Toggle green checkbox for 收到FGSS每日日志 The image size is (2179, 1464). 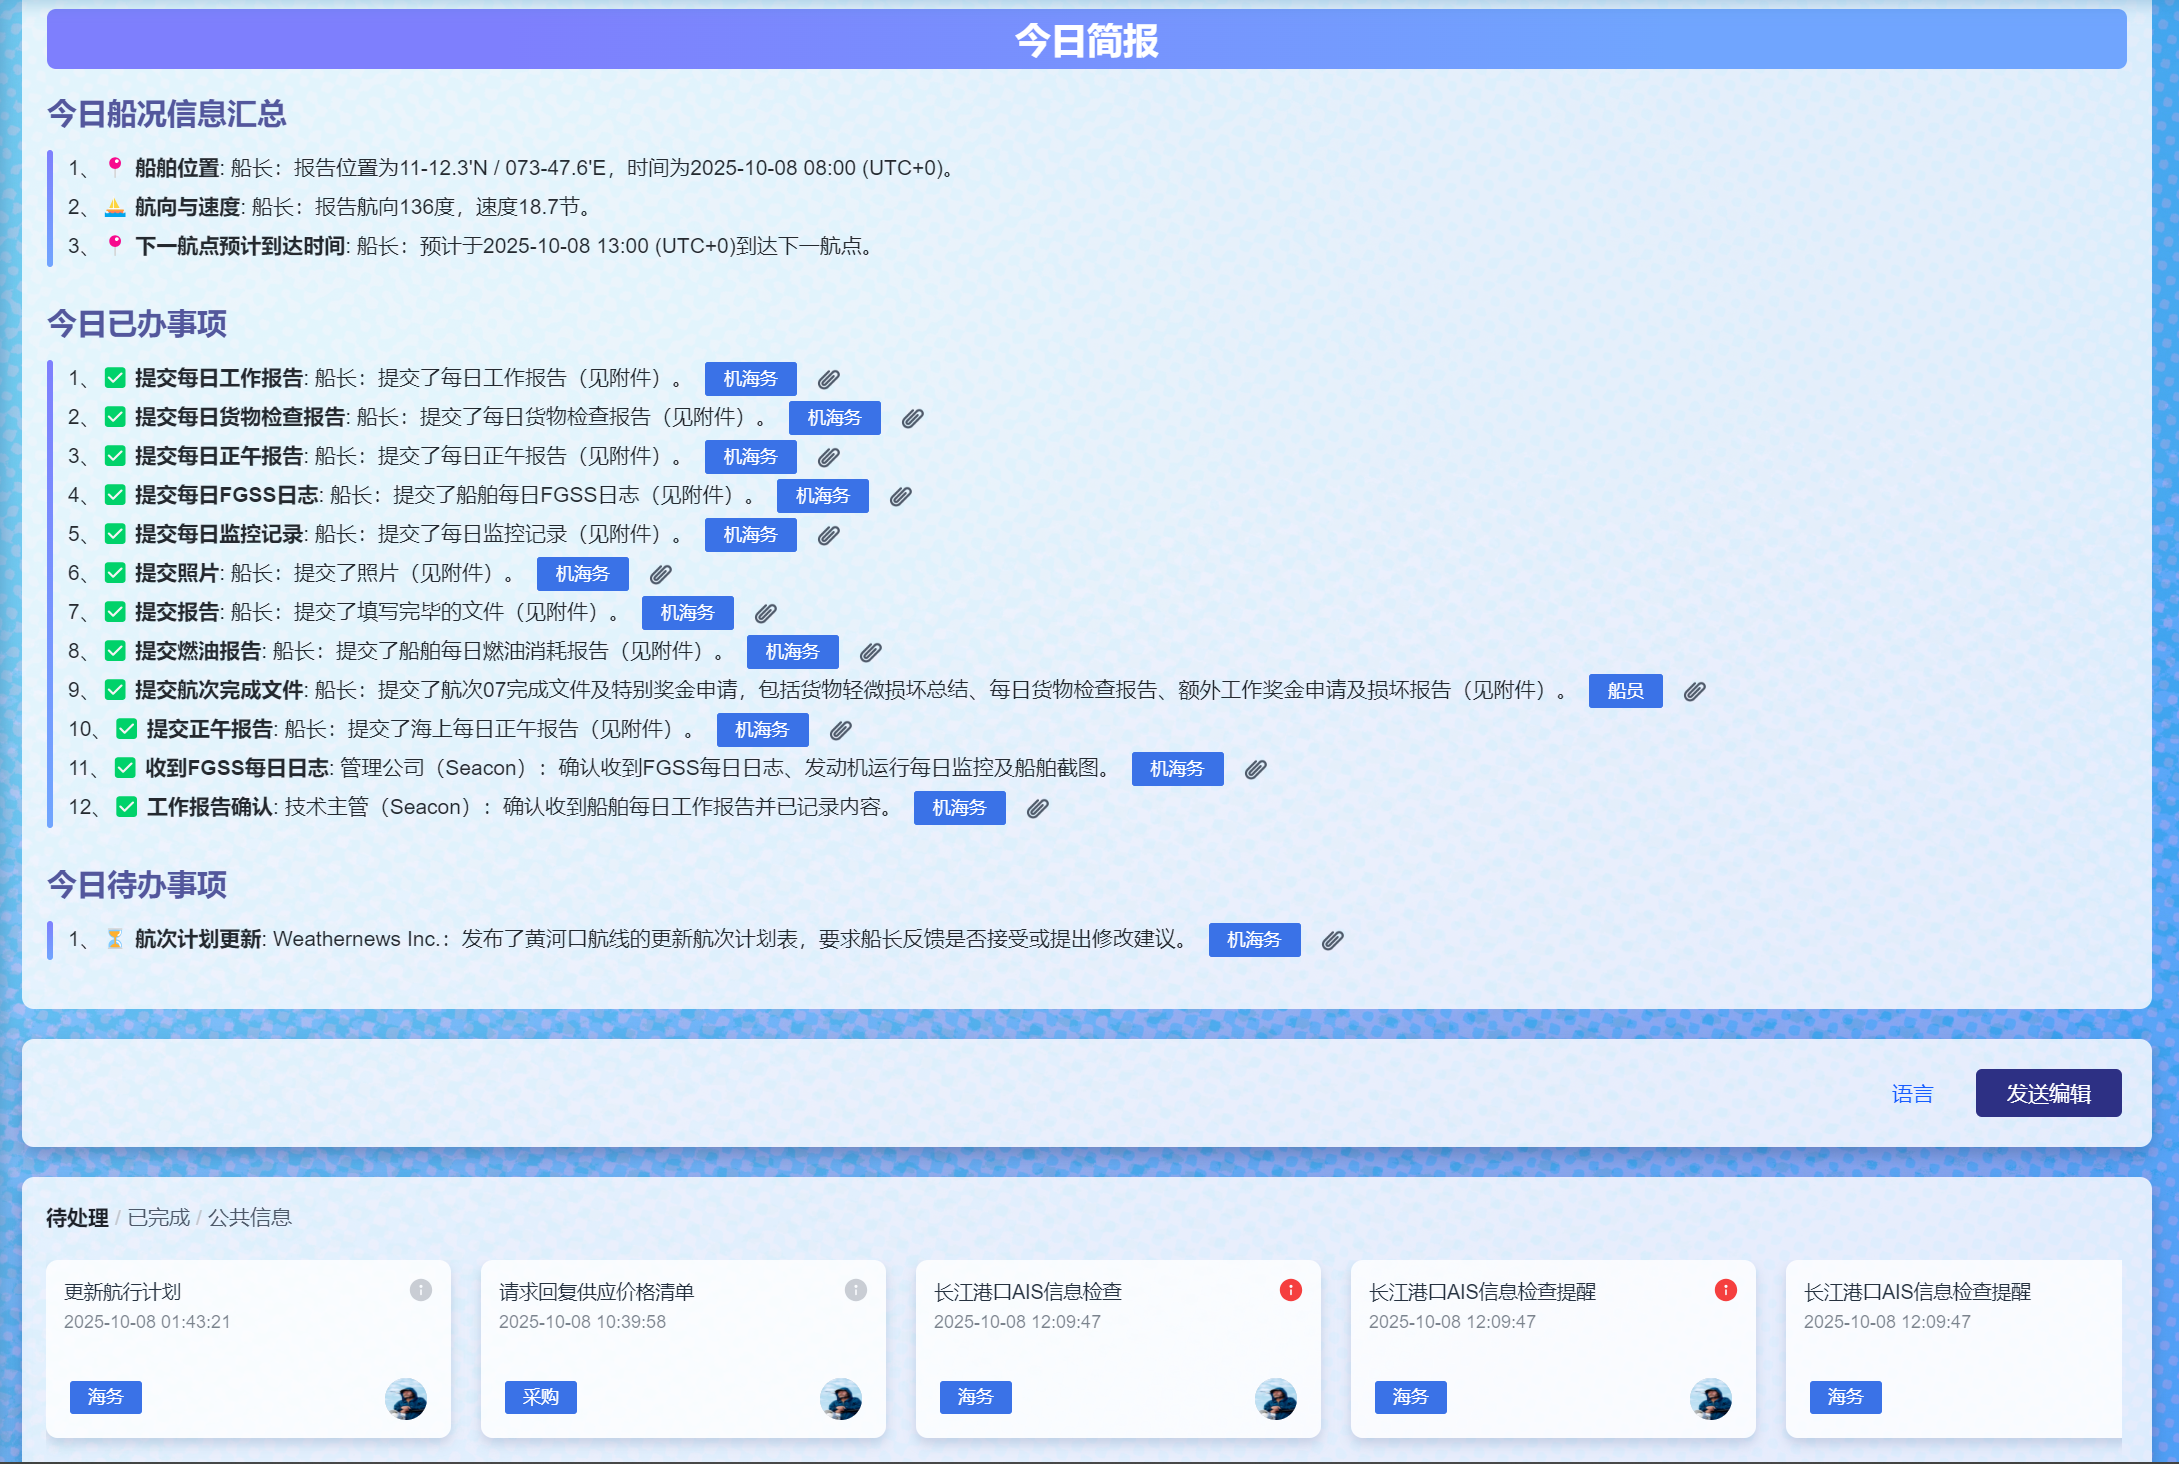(x=125, y=769)
